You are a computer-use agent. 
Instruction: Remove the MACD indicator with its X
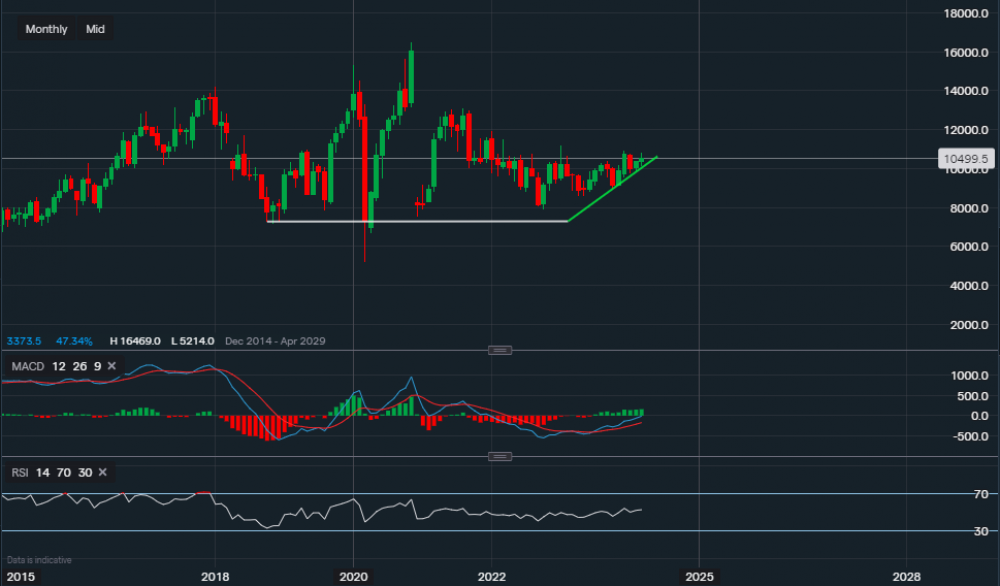[111, 367]
